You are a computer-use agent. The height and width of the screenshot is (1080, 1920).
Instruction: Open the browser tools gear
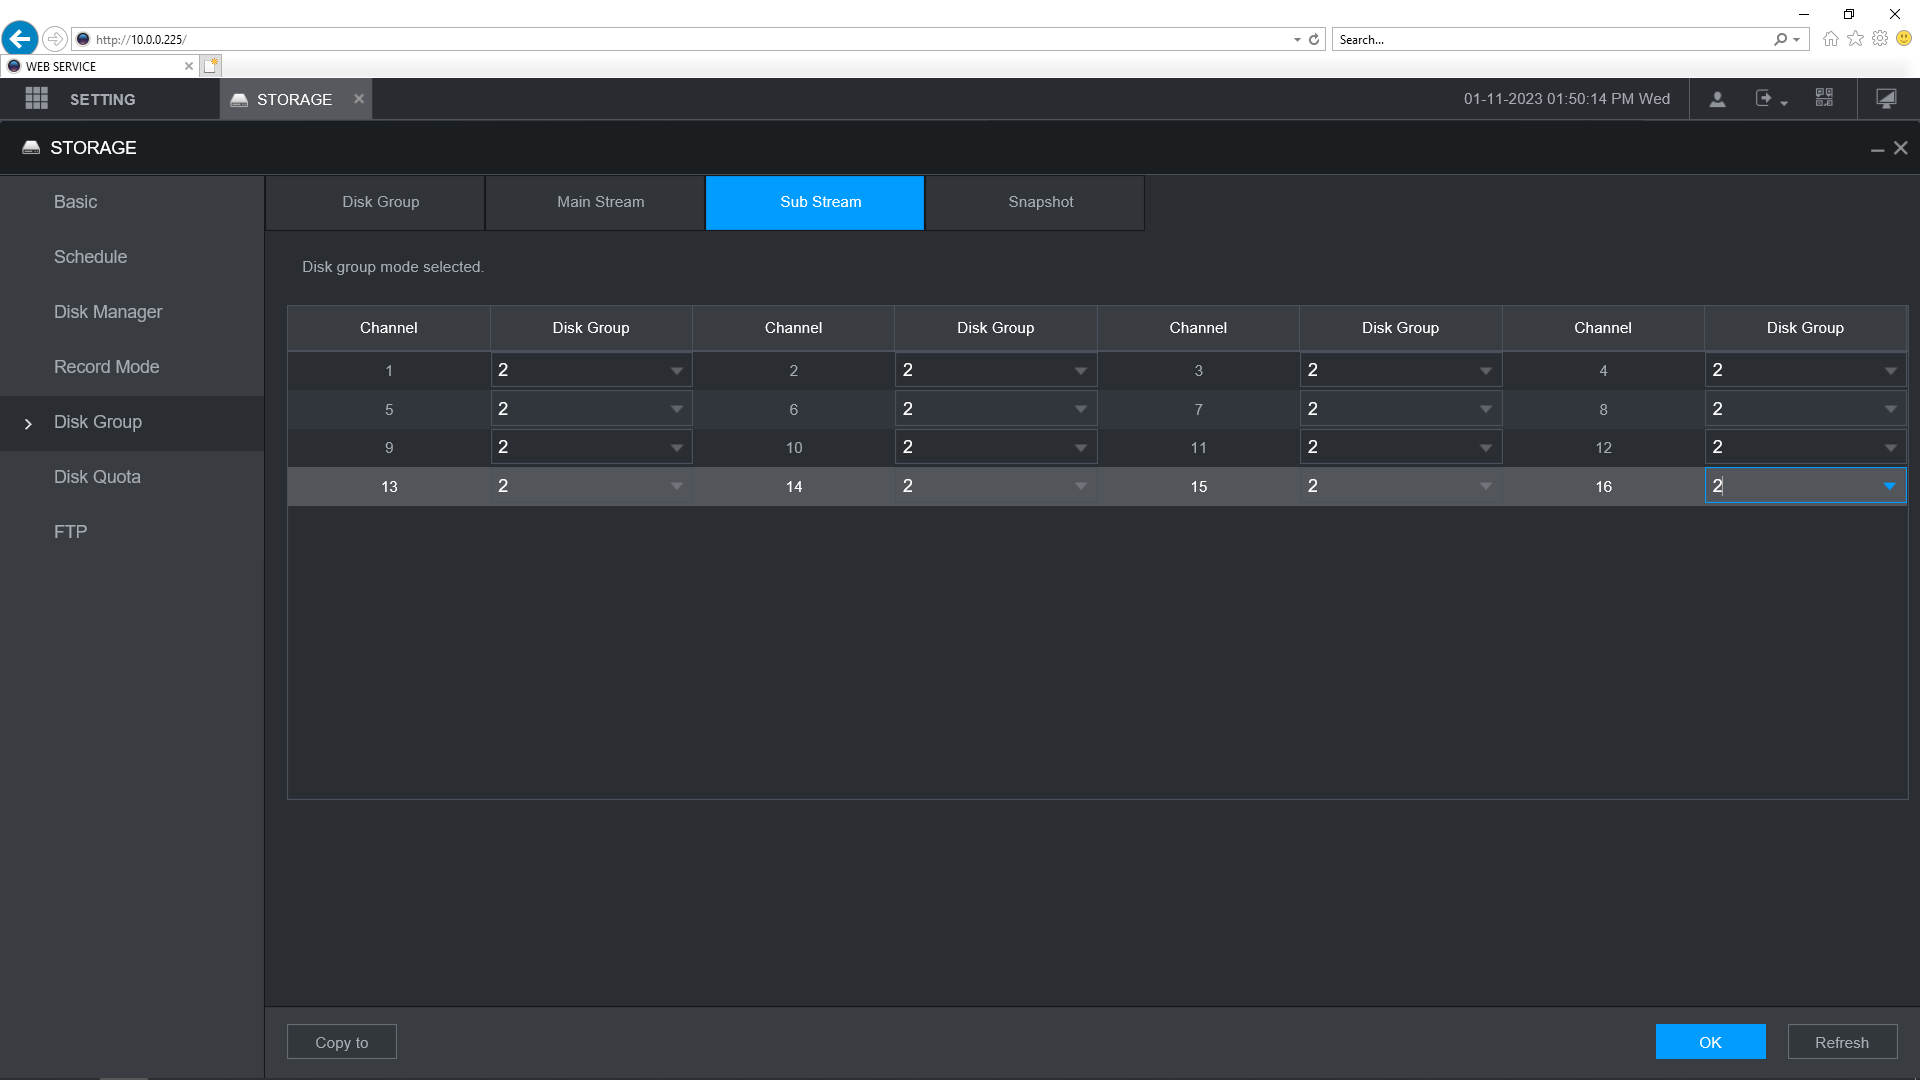[x=1880, y=39]
